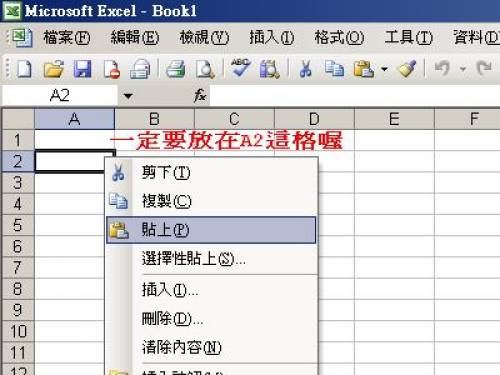Choose 刪除(D)... in context menu
This screenshot has height=375, width=500.
tap(211, 319)
